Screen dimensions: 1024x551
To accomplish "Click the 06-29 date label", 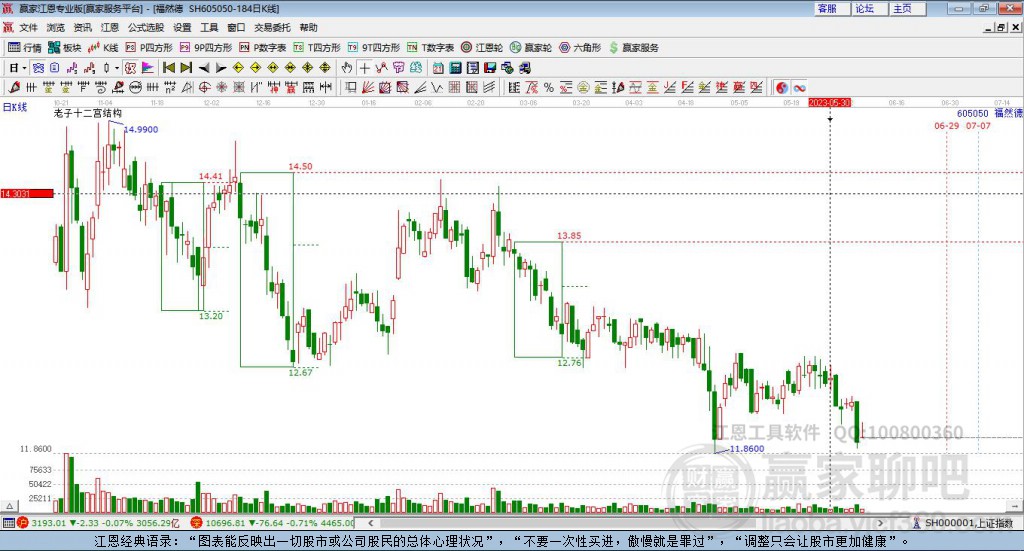I will [946, 125].
